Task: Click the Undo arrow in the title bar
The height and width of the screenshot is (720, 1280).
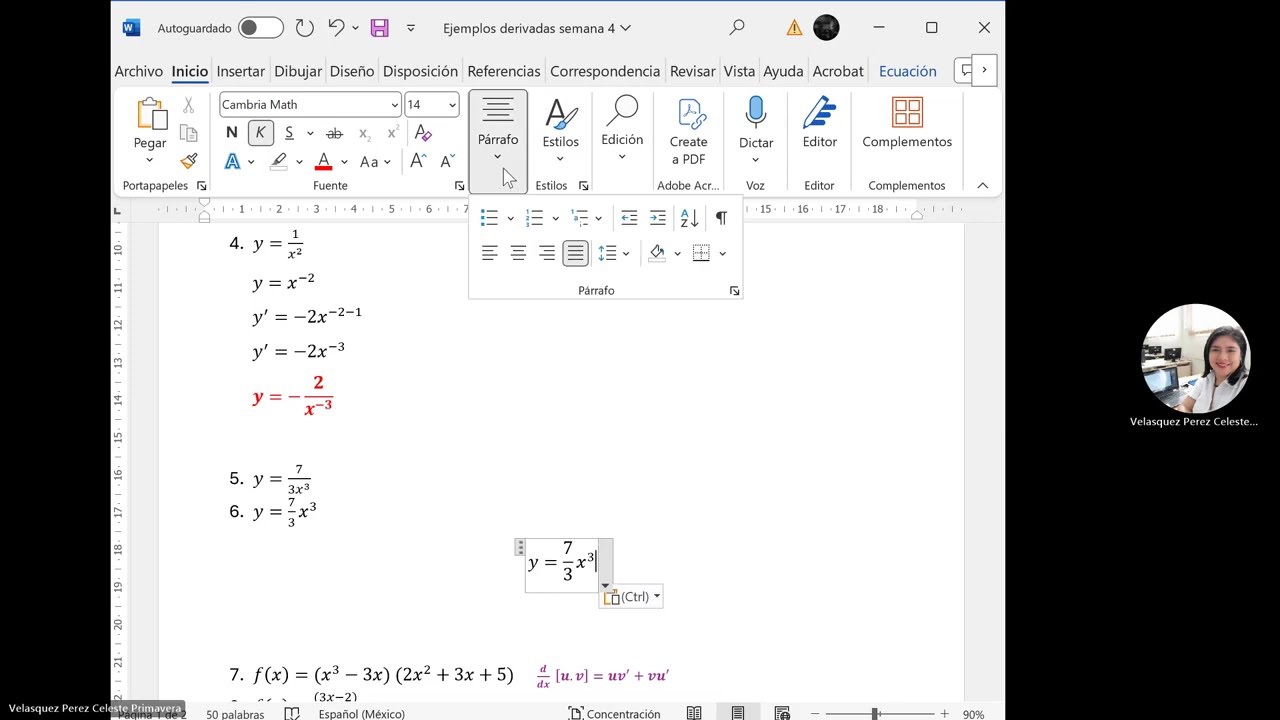Action: click(337, 28)
